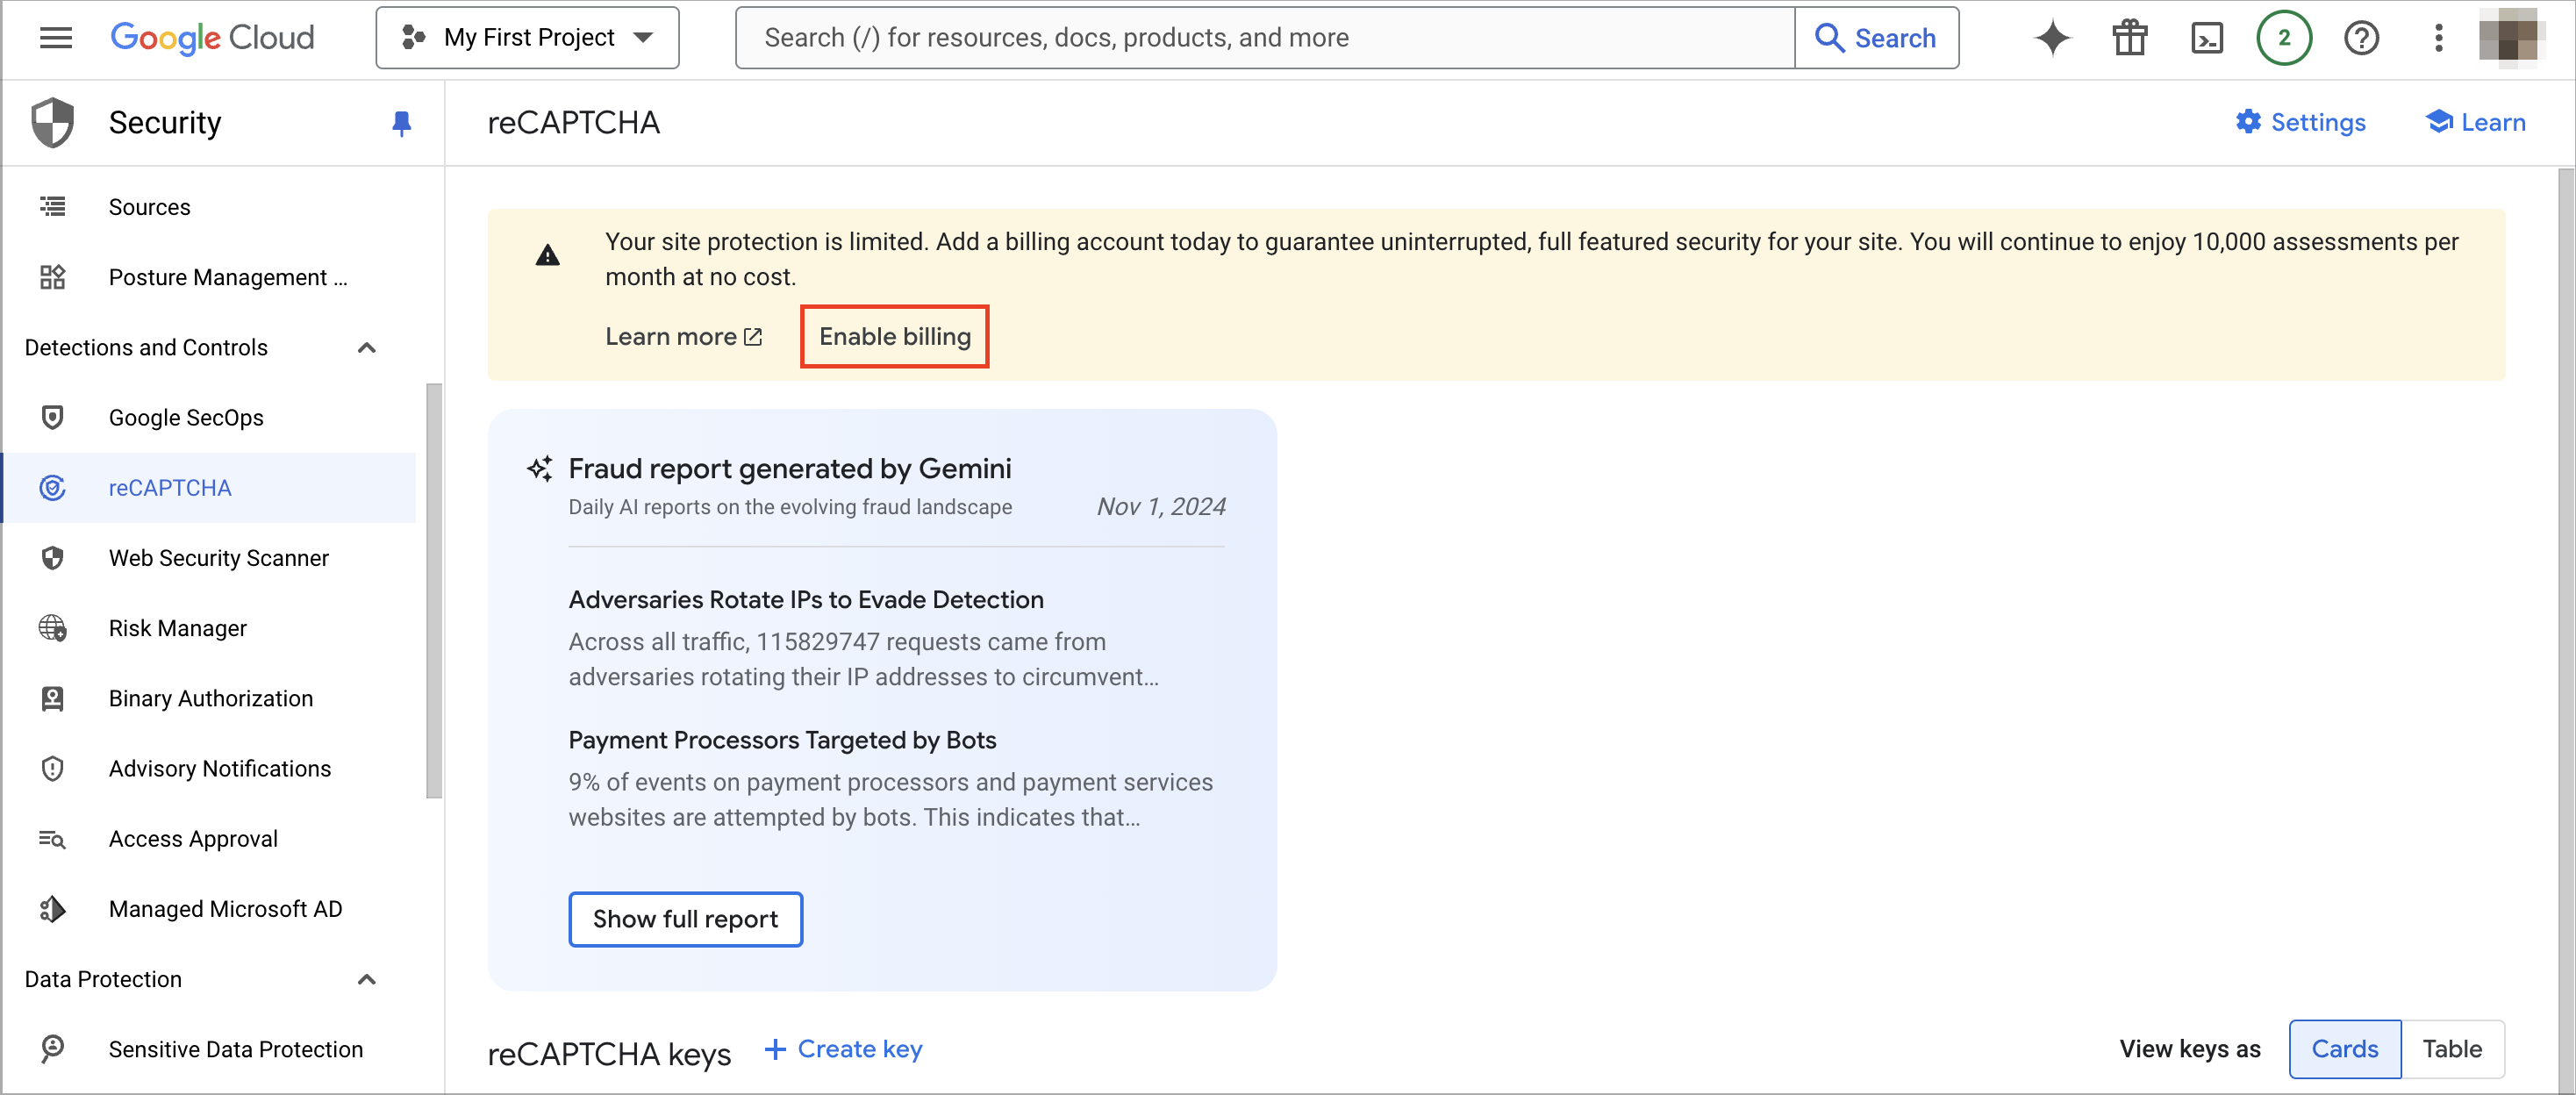2576x1095 pixels.
Task: Click the reCAPTCHA sidebar icon
Action: tap(53, 487)
